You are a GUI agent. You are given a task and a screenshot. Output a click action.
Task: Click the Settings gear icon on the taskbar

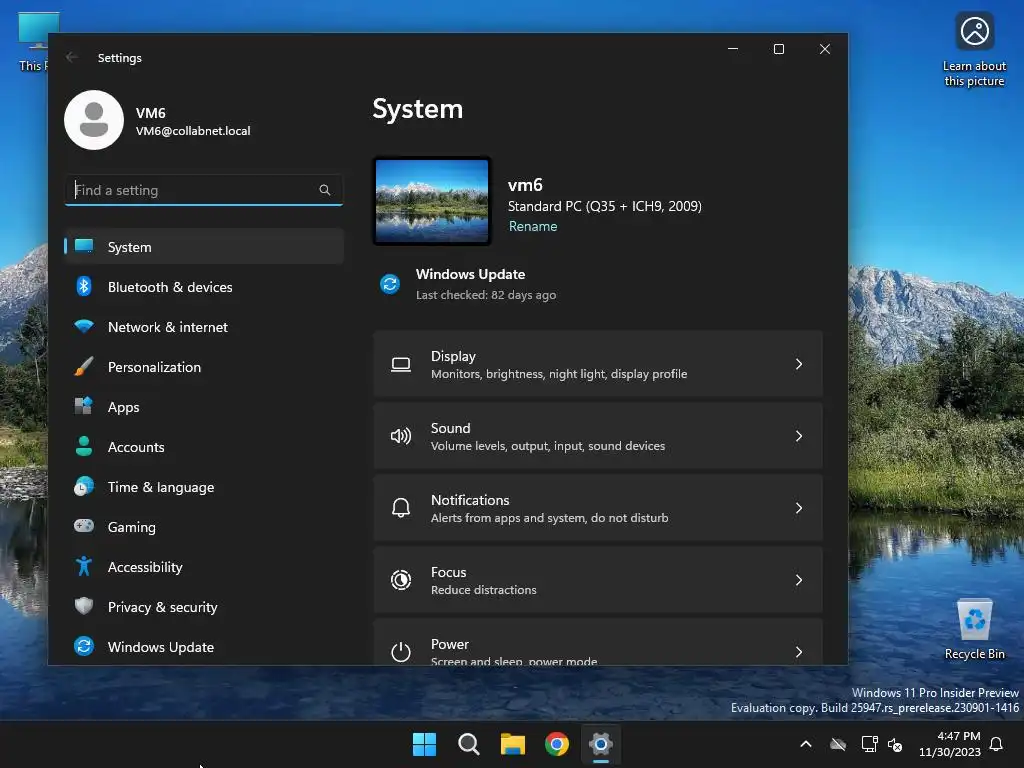[601, 744]
